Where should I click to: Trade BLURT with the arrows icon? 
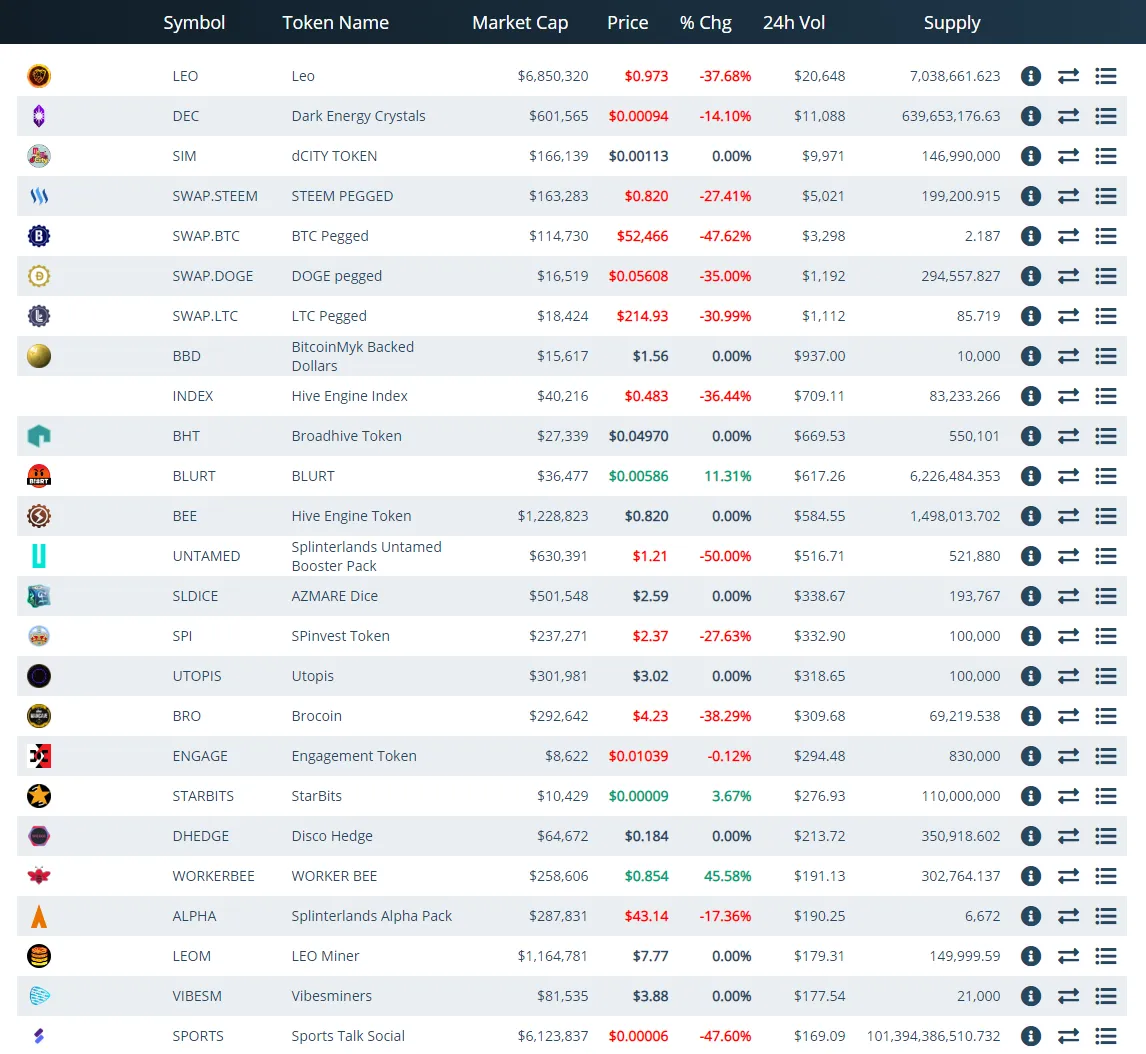[1069, 476]
